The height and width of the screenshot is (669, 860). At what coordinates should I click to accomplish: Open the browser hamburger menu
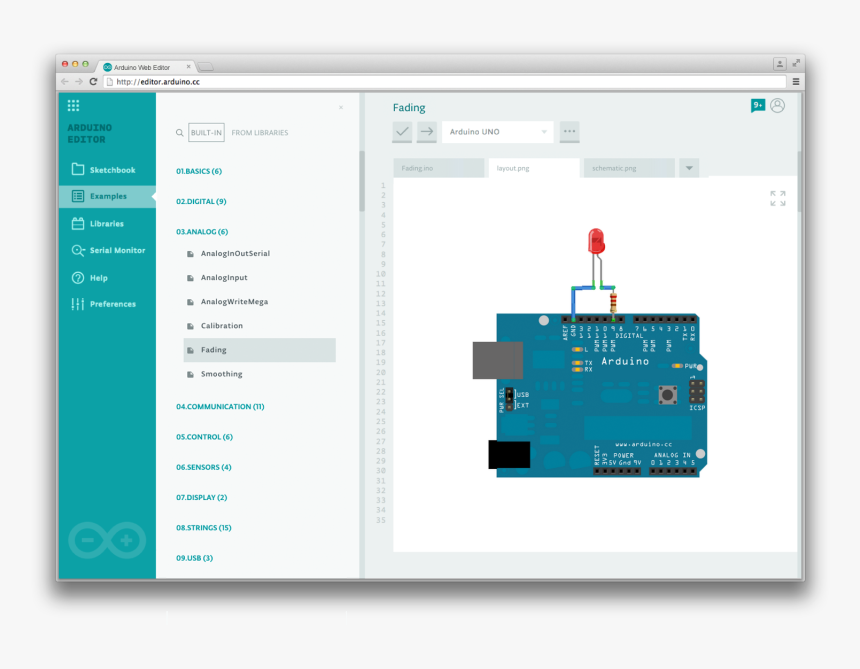coord(796,82)
